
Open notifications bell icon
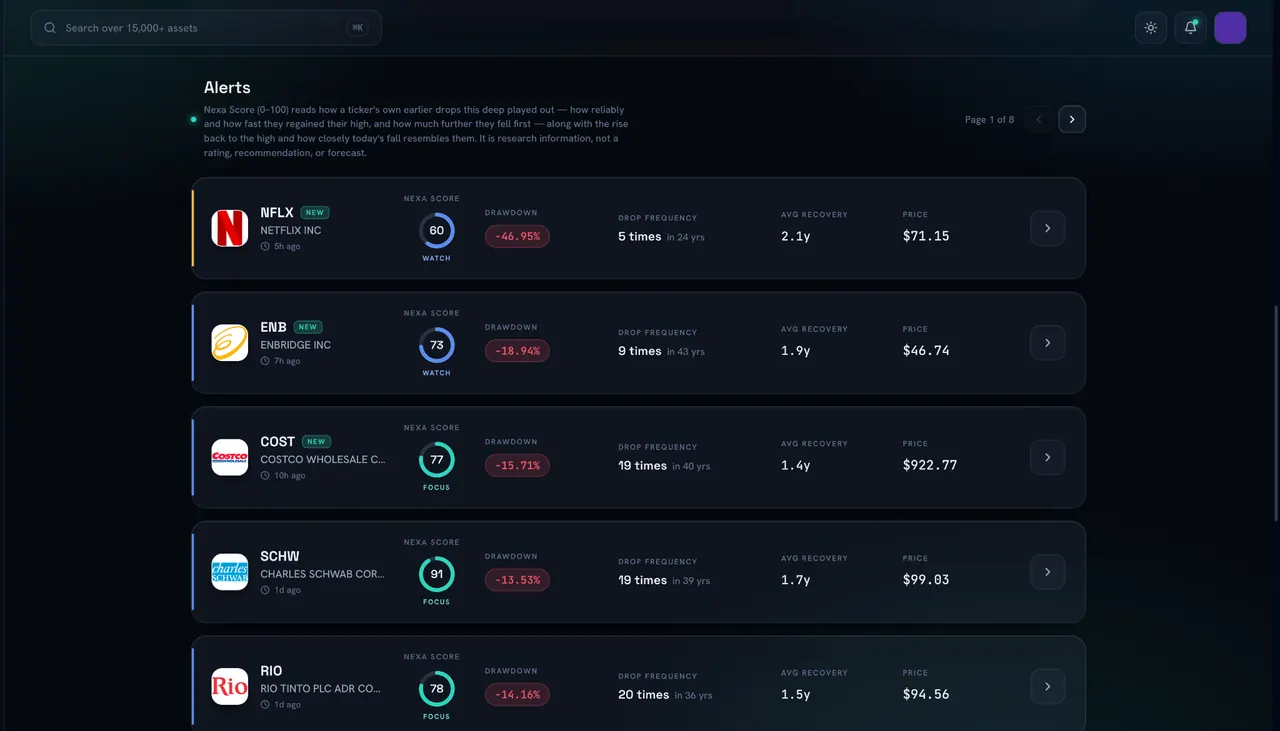tap(1190, 28)
